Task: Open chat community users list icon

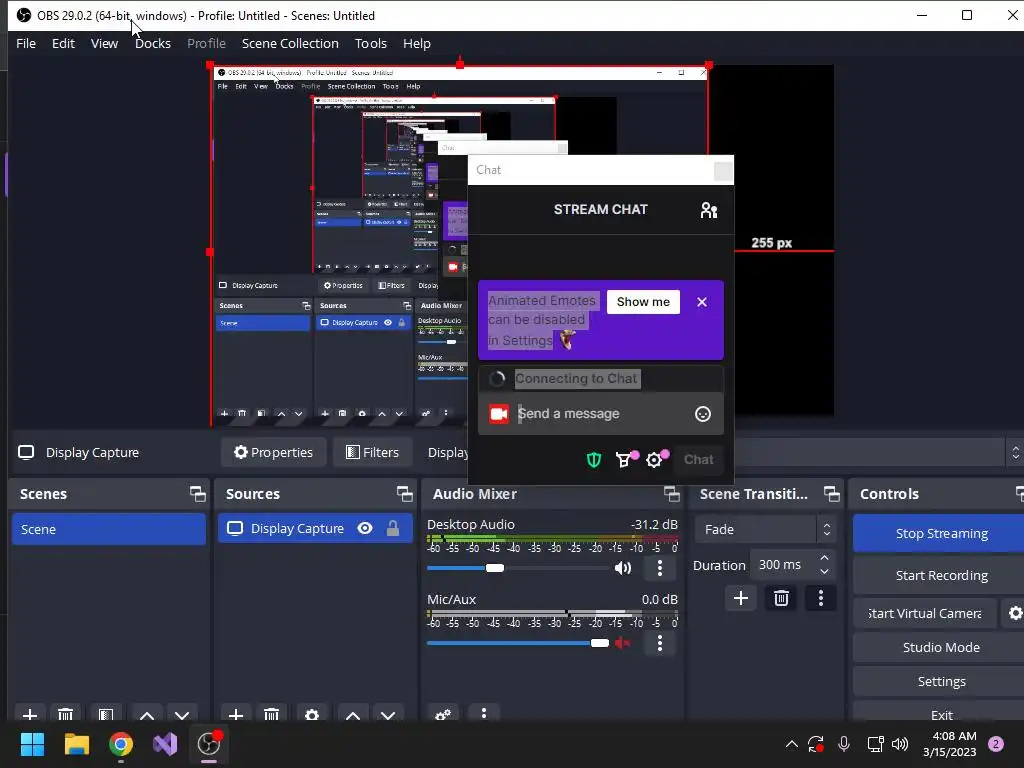Action: pyautogui.click(x=709, y=210)
